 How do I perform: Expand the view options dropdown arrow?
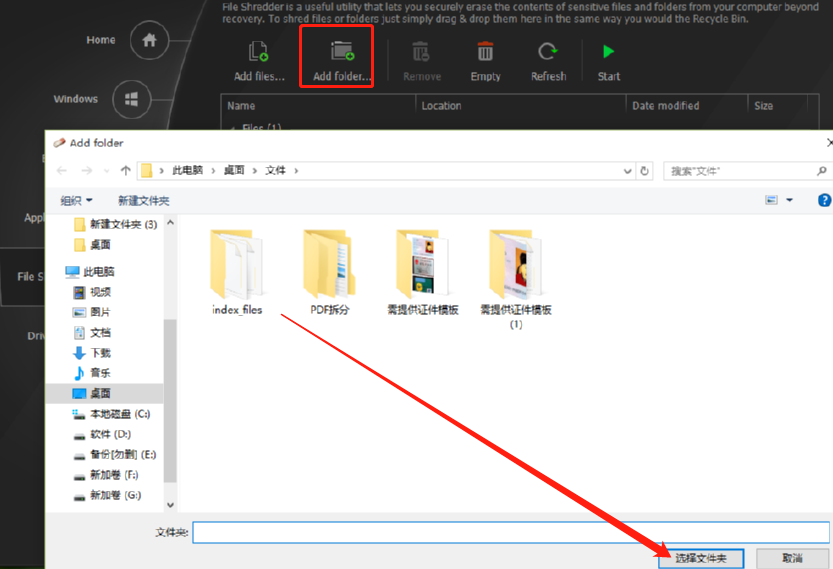(790, 200)
